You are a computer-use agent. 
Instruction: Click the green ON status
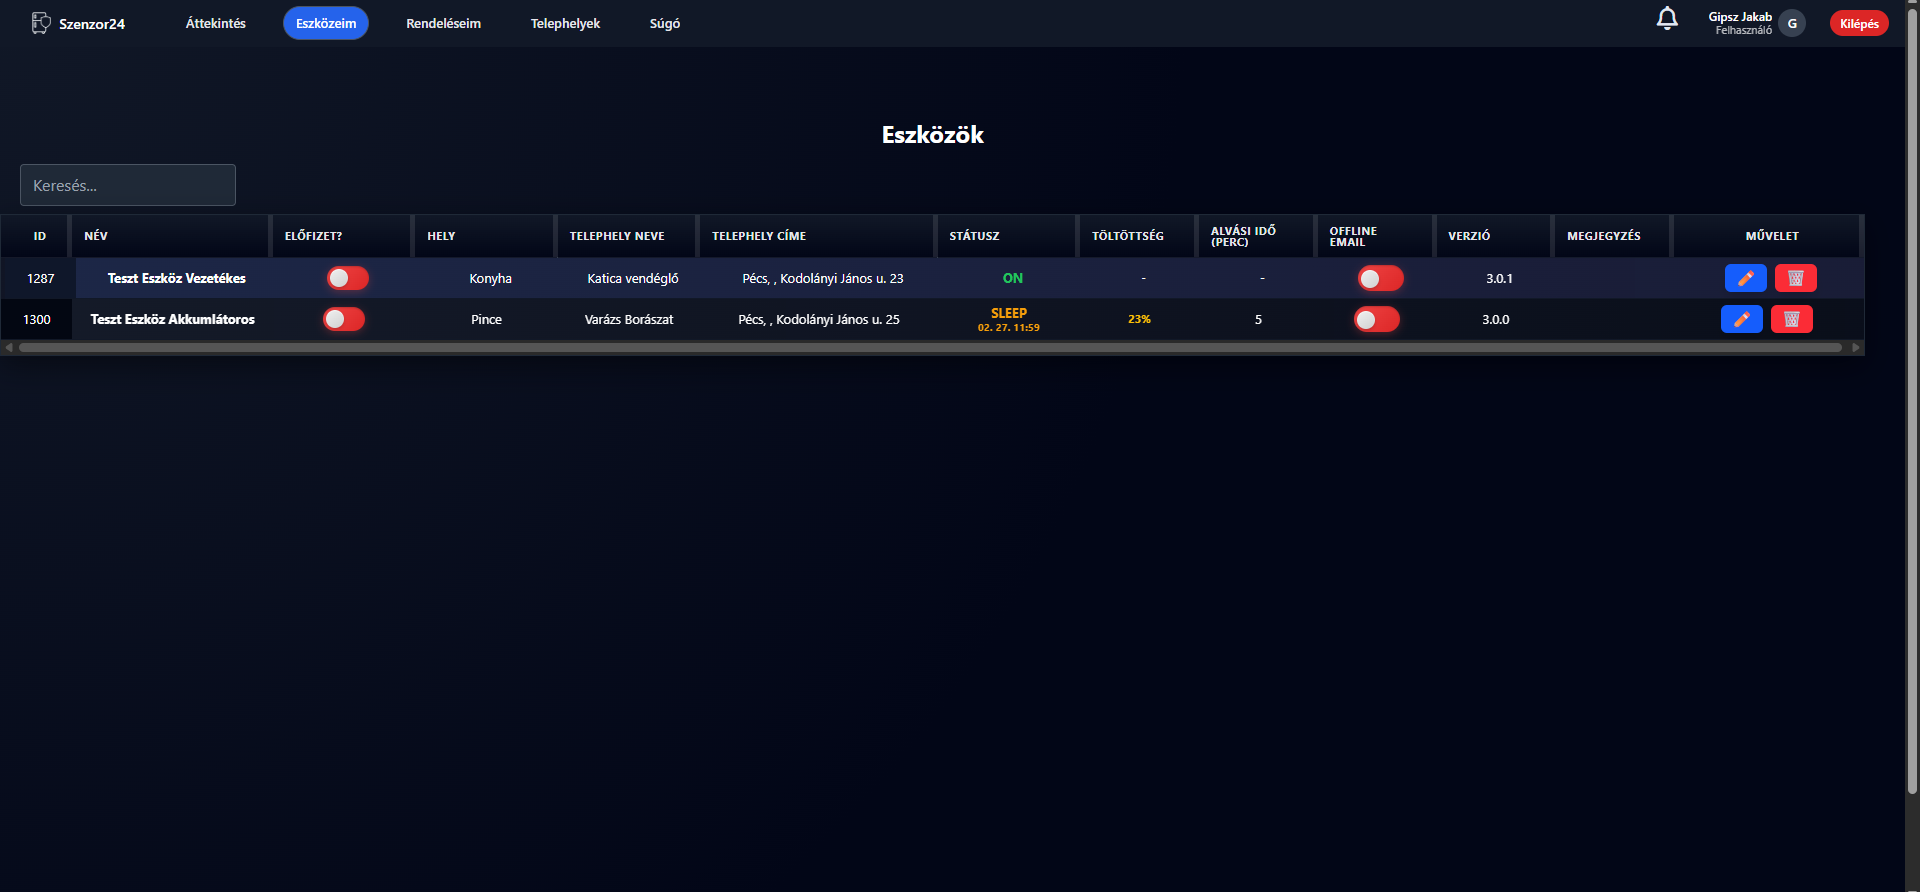point(1012,278)
